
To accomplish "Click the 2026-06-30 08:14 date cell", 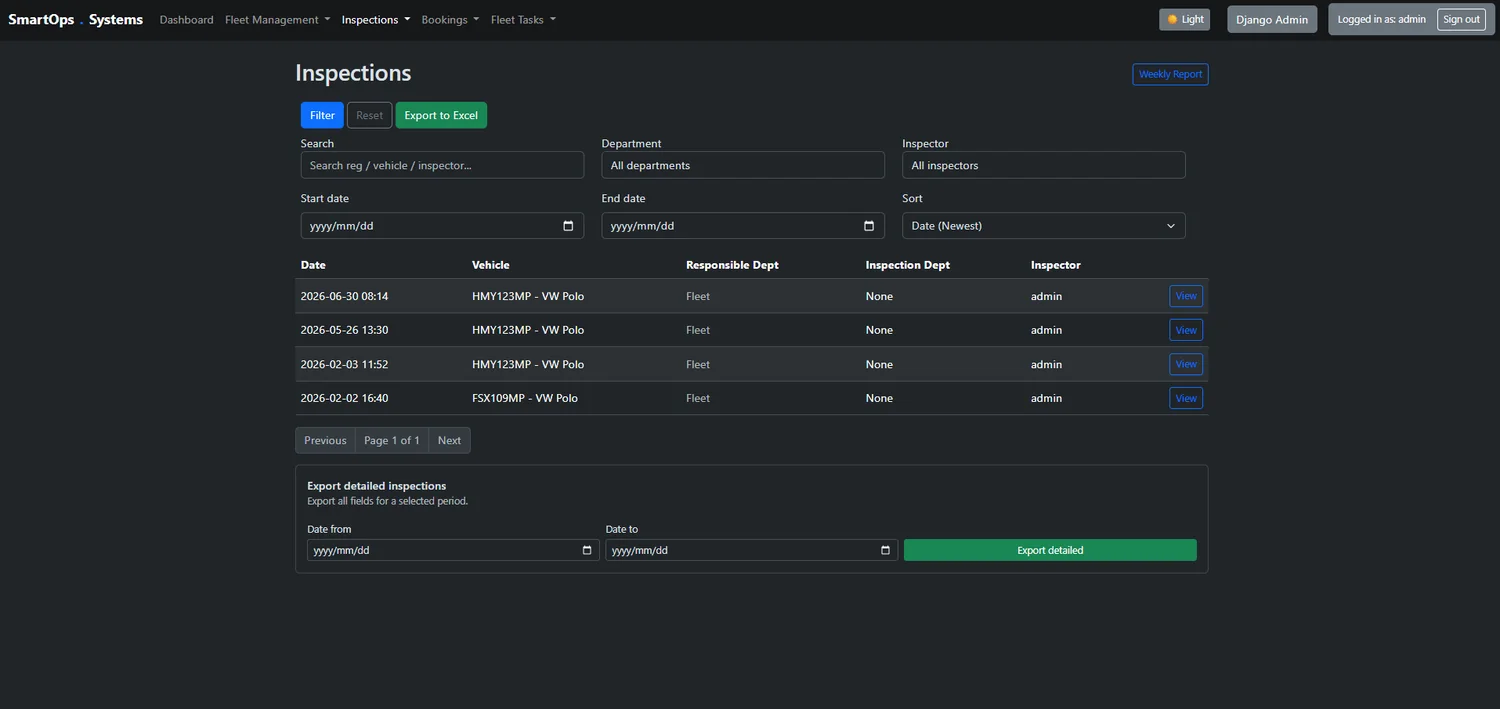I will [x=344, y=296].
